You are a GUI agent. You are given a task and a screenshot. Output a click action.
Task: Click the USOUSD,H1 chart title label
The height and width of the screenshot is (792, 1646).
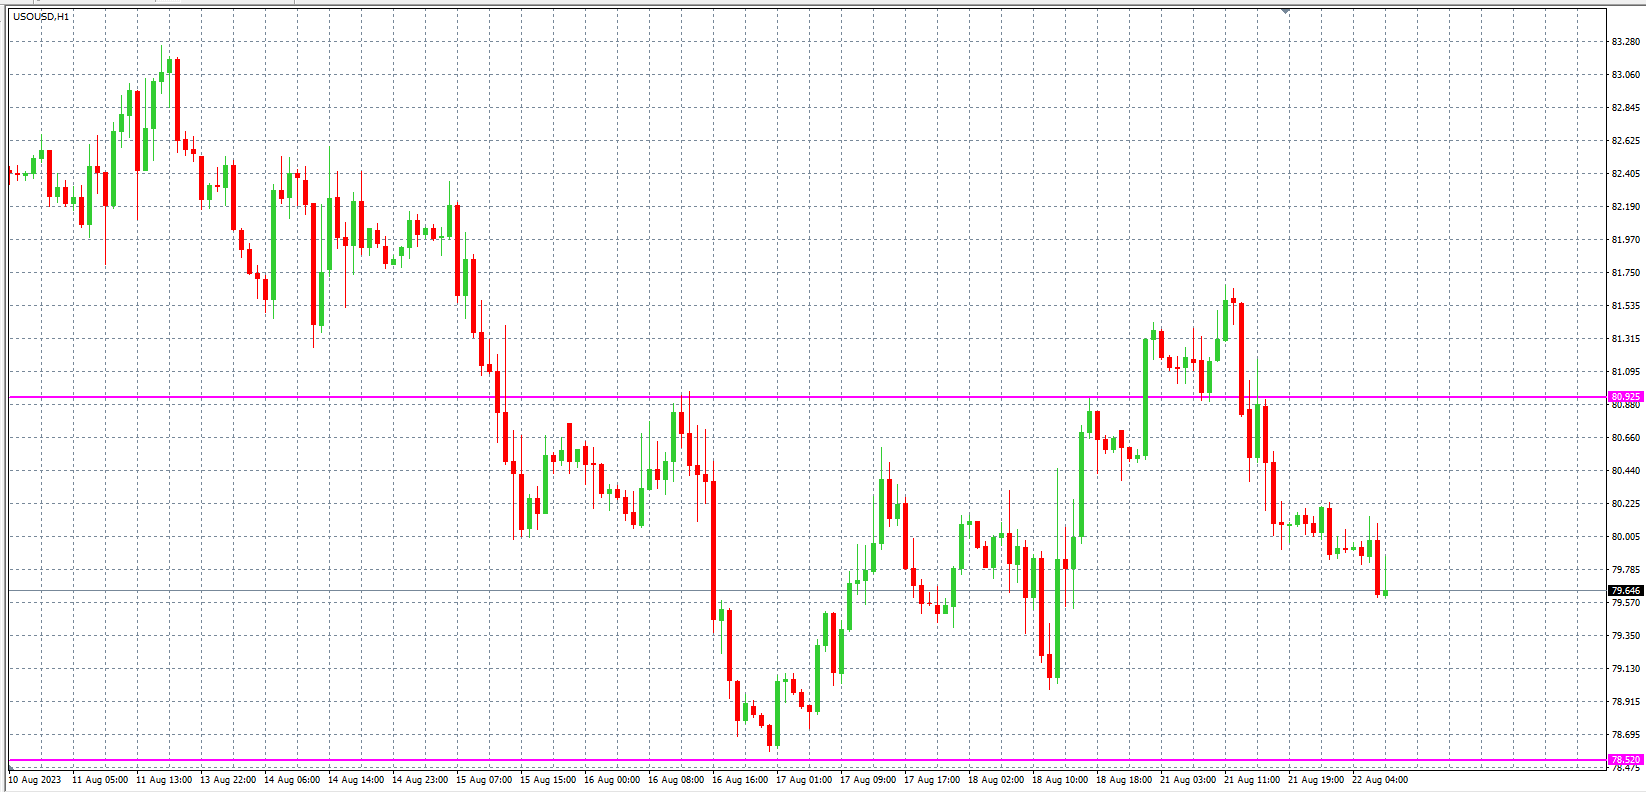41,16
